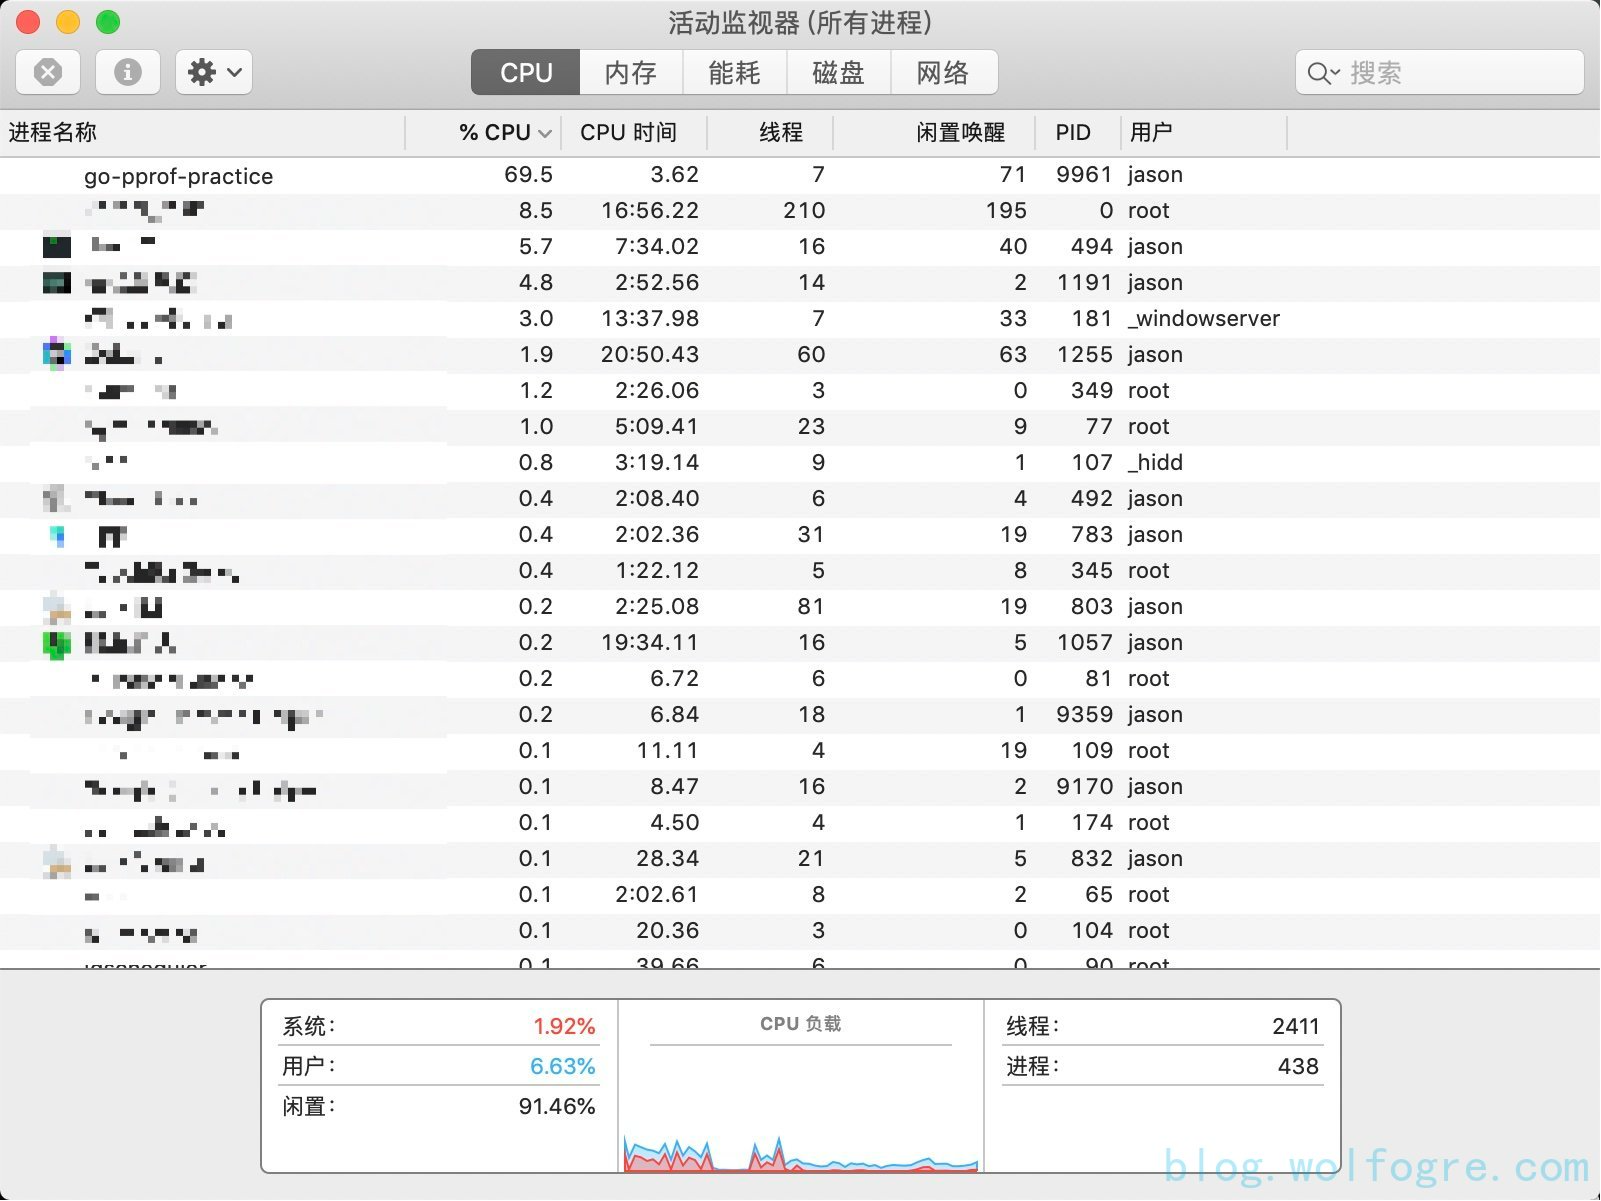Click the dark terminal icon for PID 494

(57, 246)
